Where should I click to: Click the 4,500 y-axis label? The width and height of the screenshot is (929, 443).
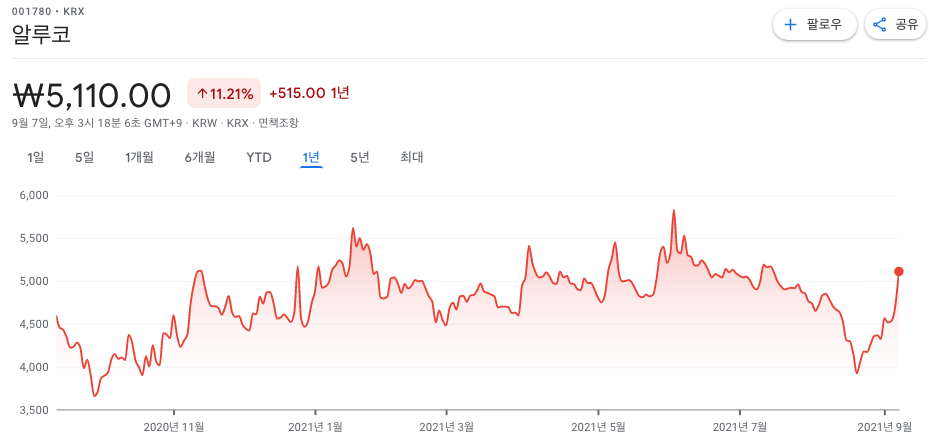[x=35, y=324]
